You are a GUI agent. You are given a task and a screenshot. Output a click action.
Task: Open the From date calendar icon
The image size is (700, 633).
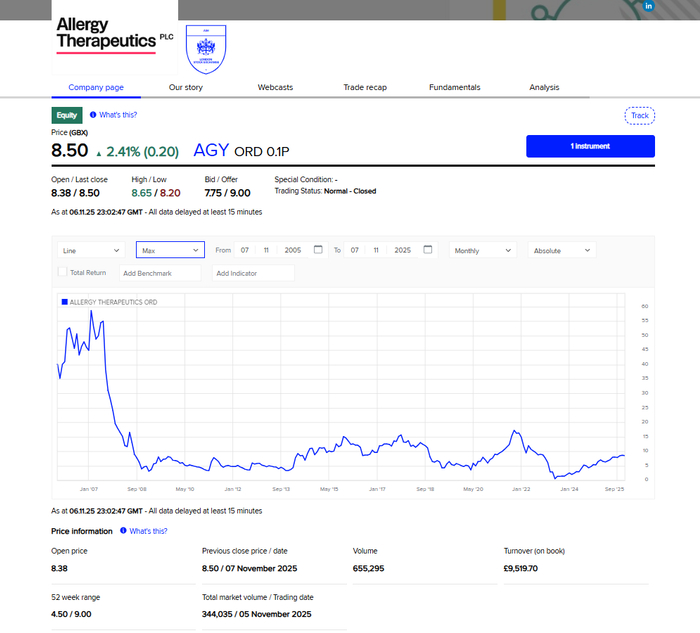tap(318, 250)
